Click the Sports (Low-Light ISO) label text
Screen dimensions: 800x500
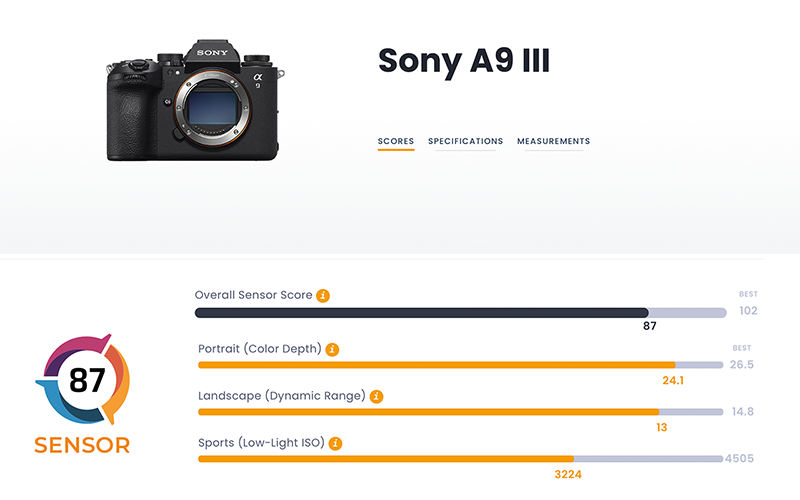[262, 443]
